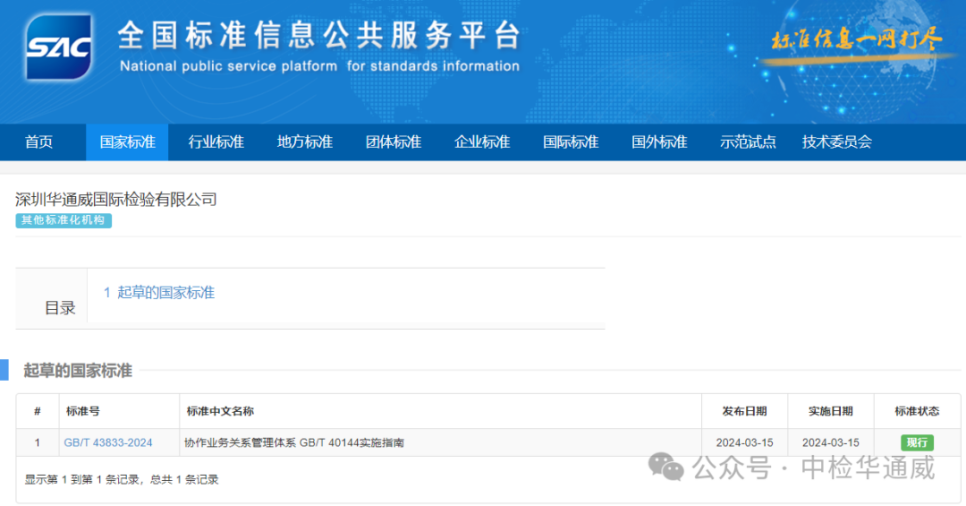Screen dimensions: 966x506
Task: Open the GB/T 43833-2024 standard link
Action: [108, 443]
